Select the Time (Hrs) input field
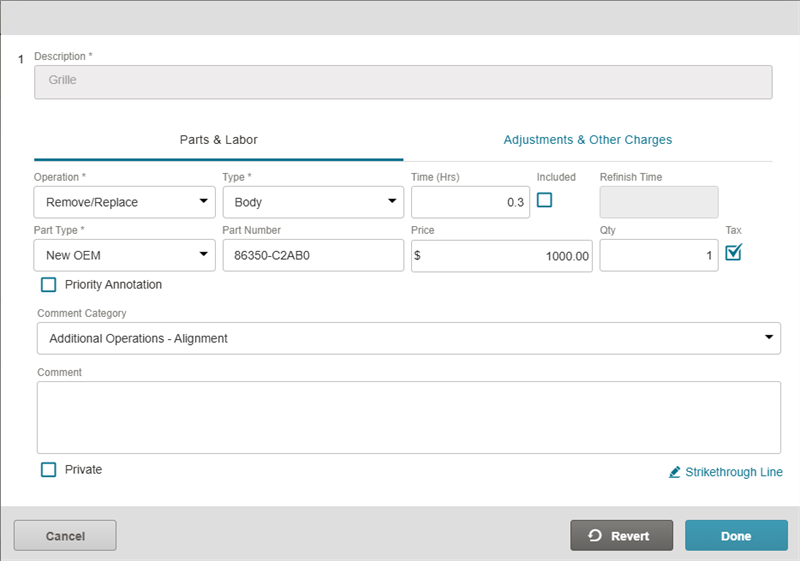The height and width of the screenshot is (561, 800). (x=470, y=202)
